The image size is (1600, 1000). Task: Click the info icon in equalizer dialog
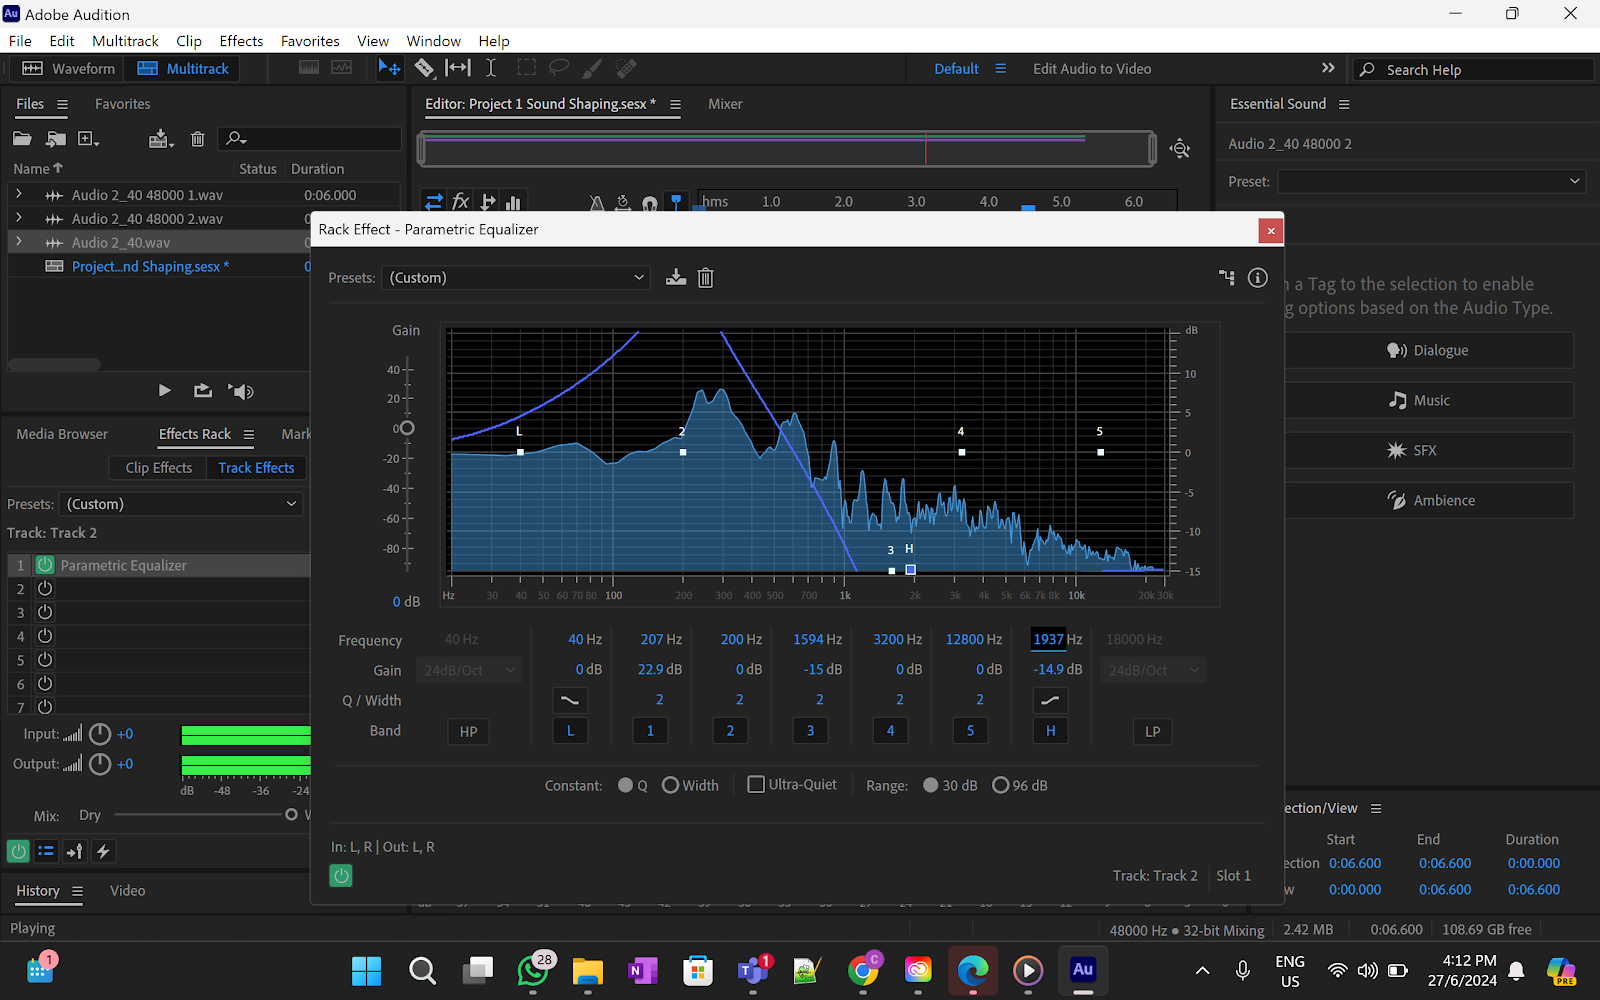click(1258, 278)
